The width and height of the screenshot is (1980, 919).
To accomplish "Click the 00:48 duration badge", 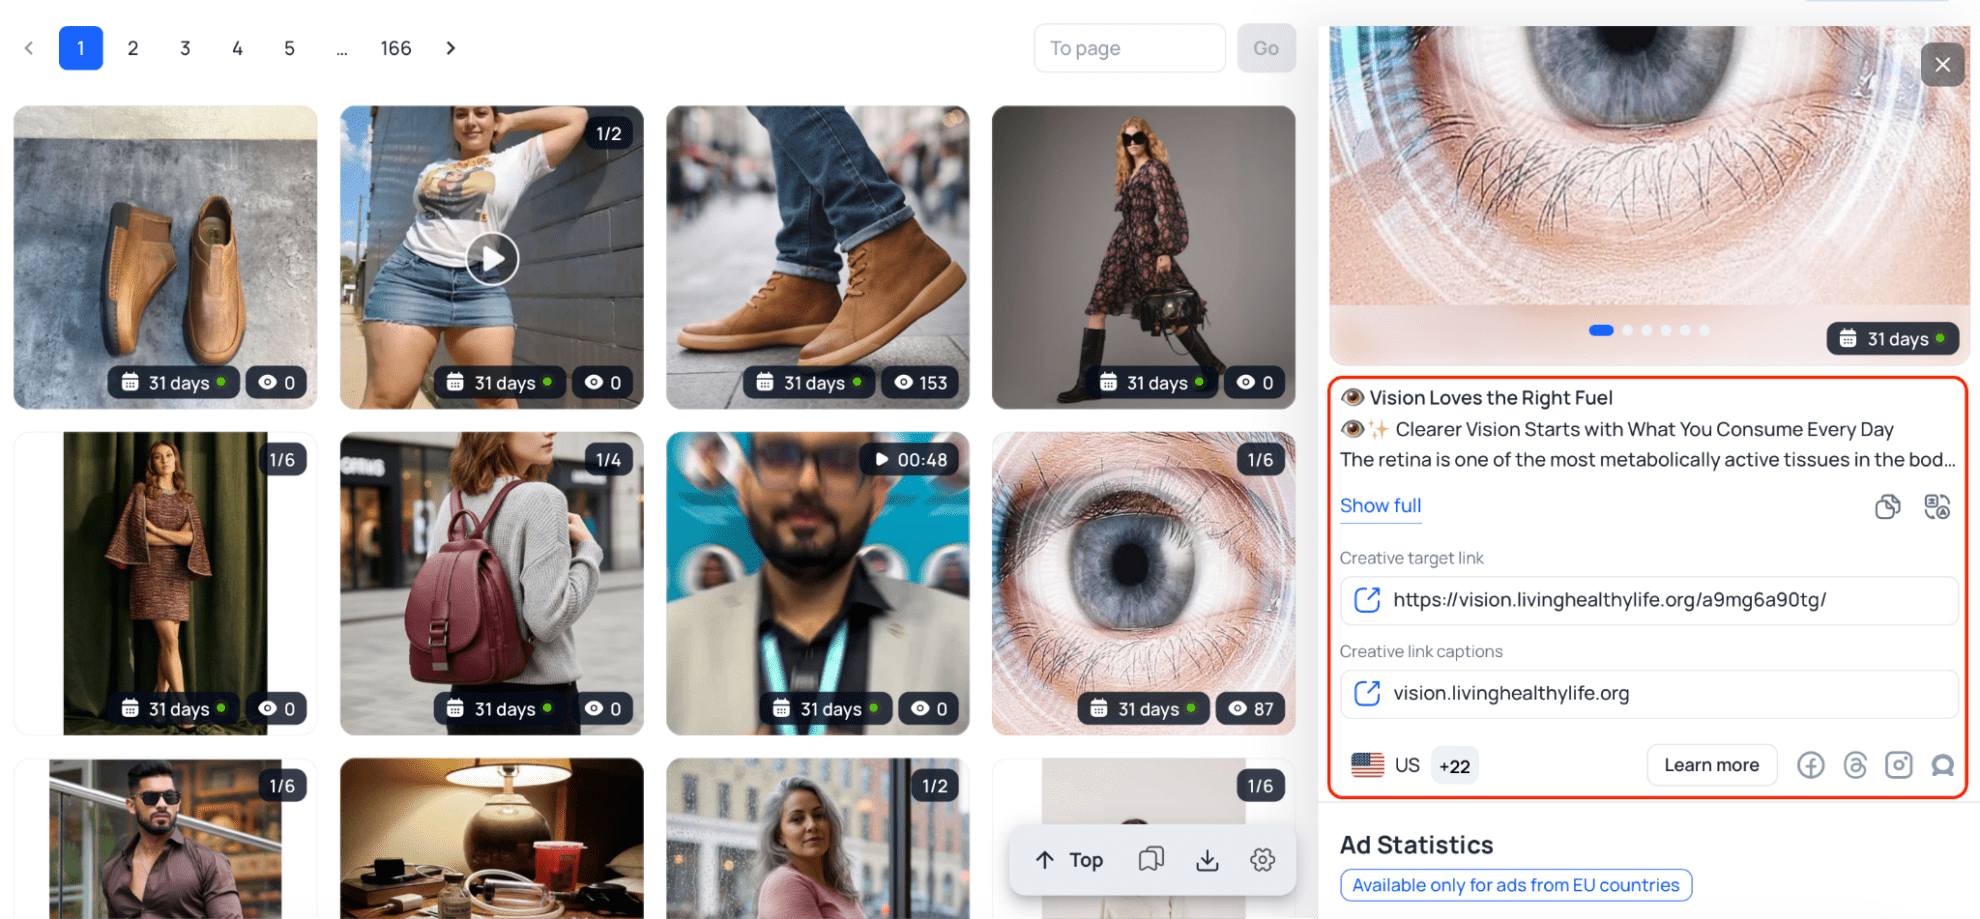I will [x=910, y=460].
